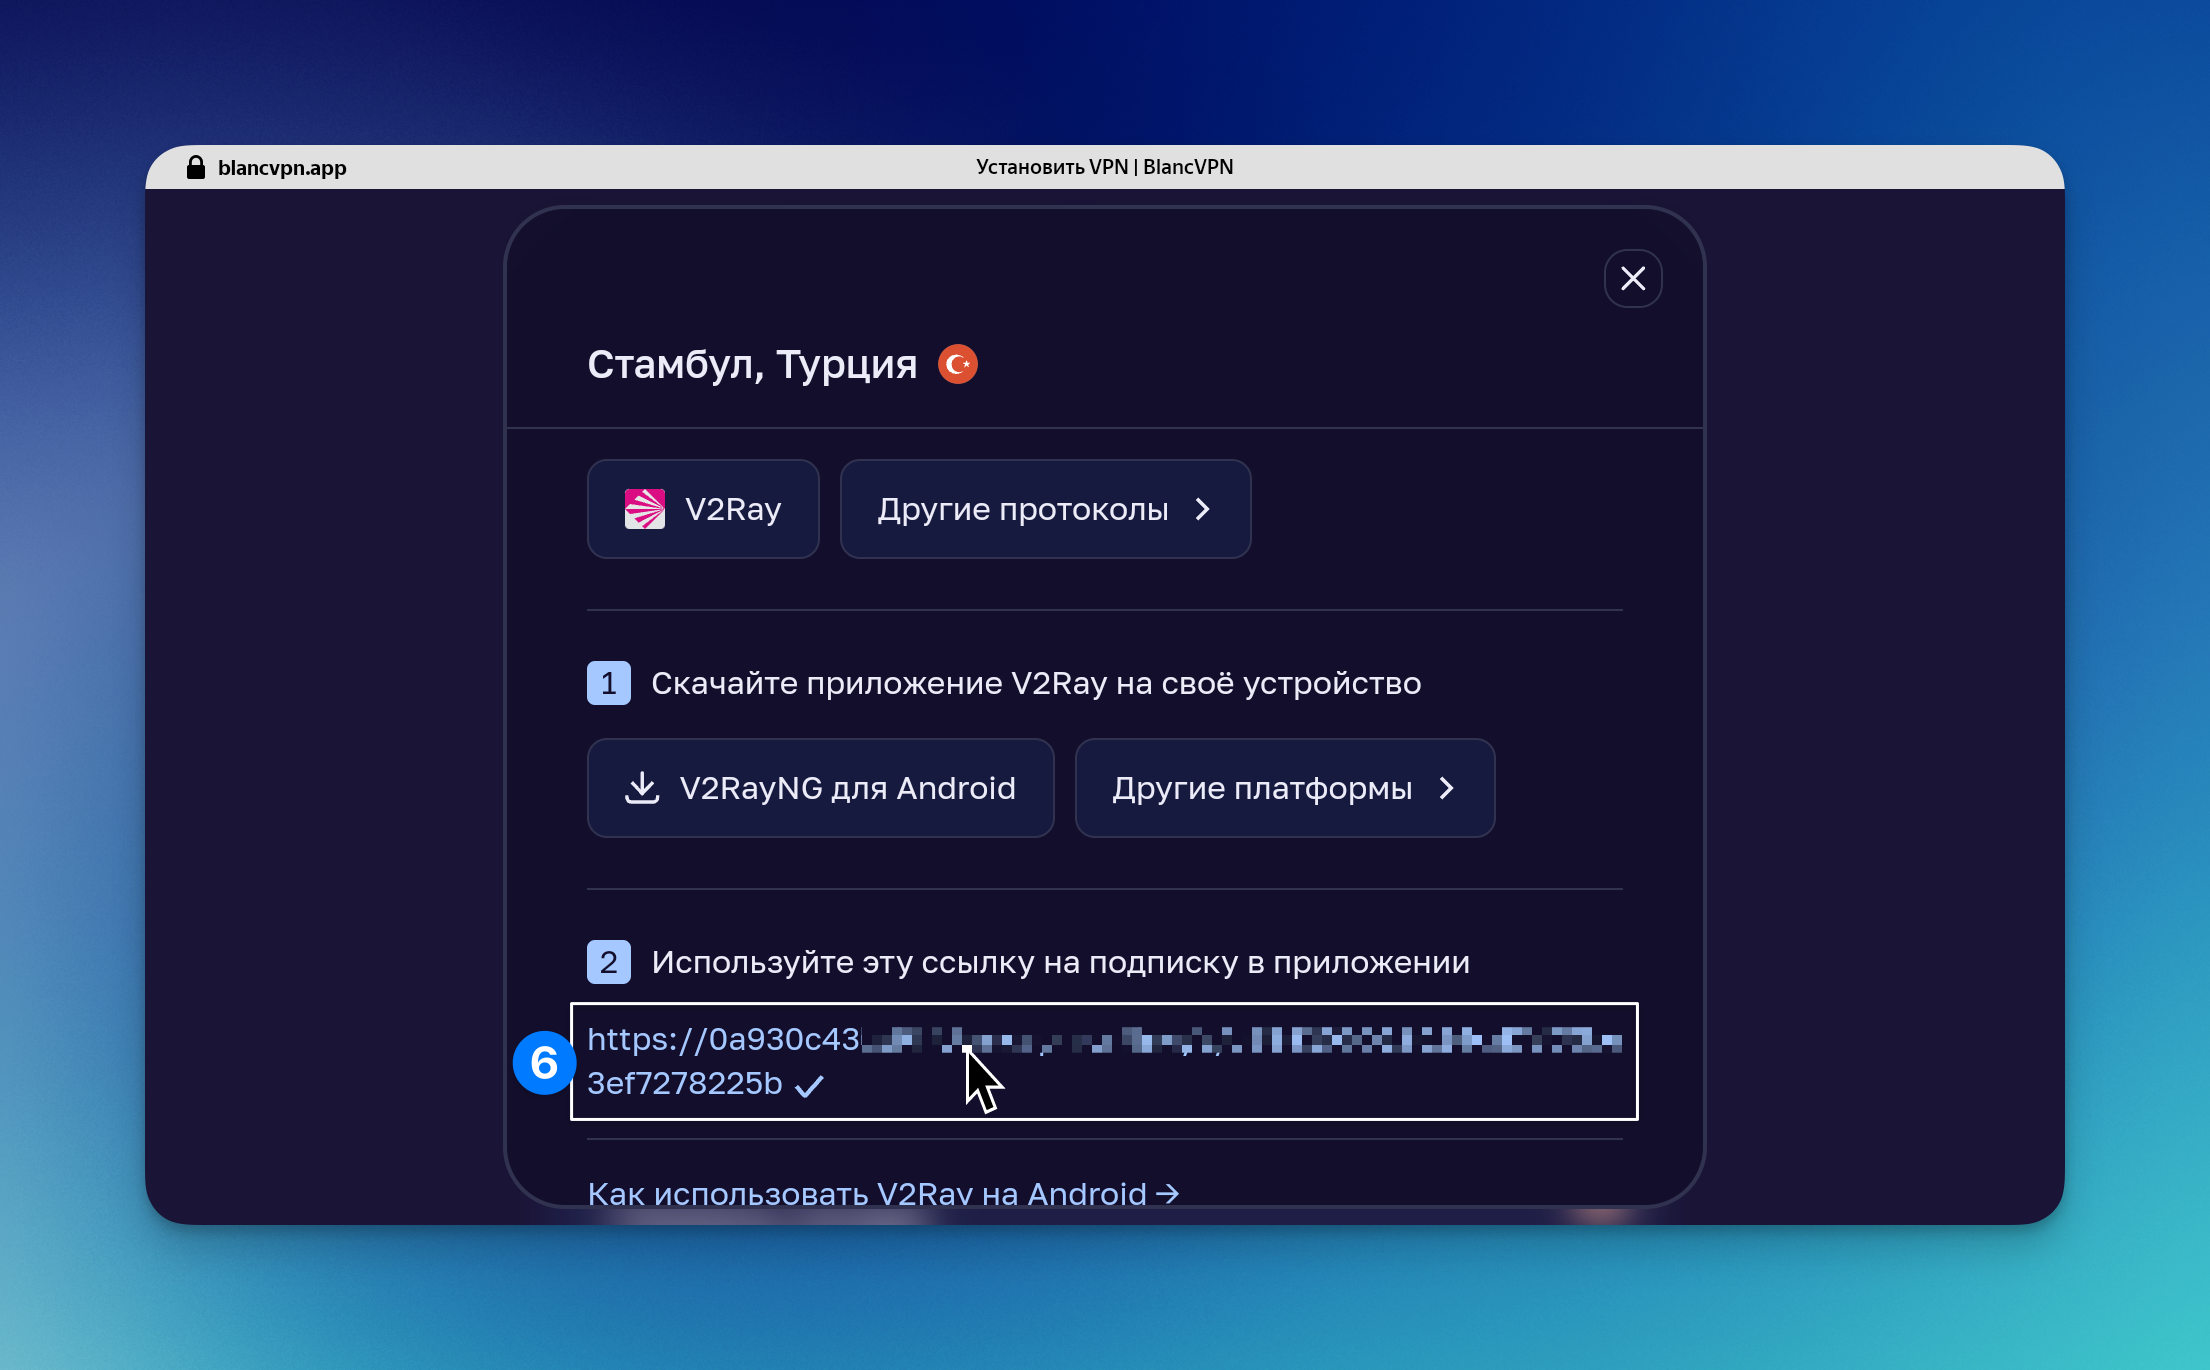2210x1370 pixels.
Task: Select the V2Ray protocol button
Action: click(703, 509)
